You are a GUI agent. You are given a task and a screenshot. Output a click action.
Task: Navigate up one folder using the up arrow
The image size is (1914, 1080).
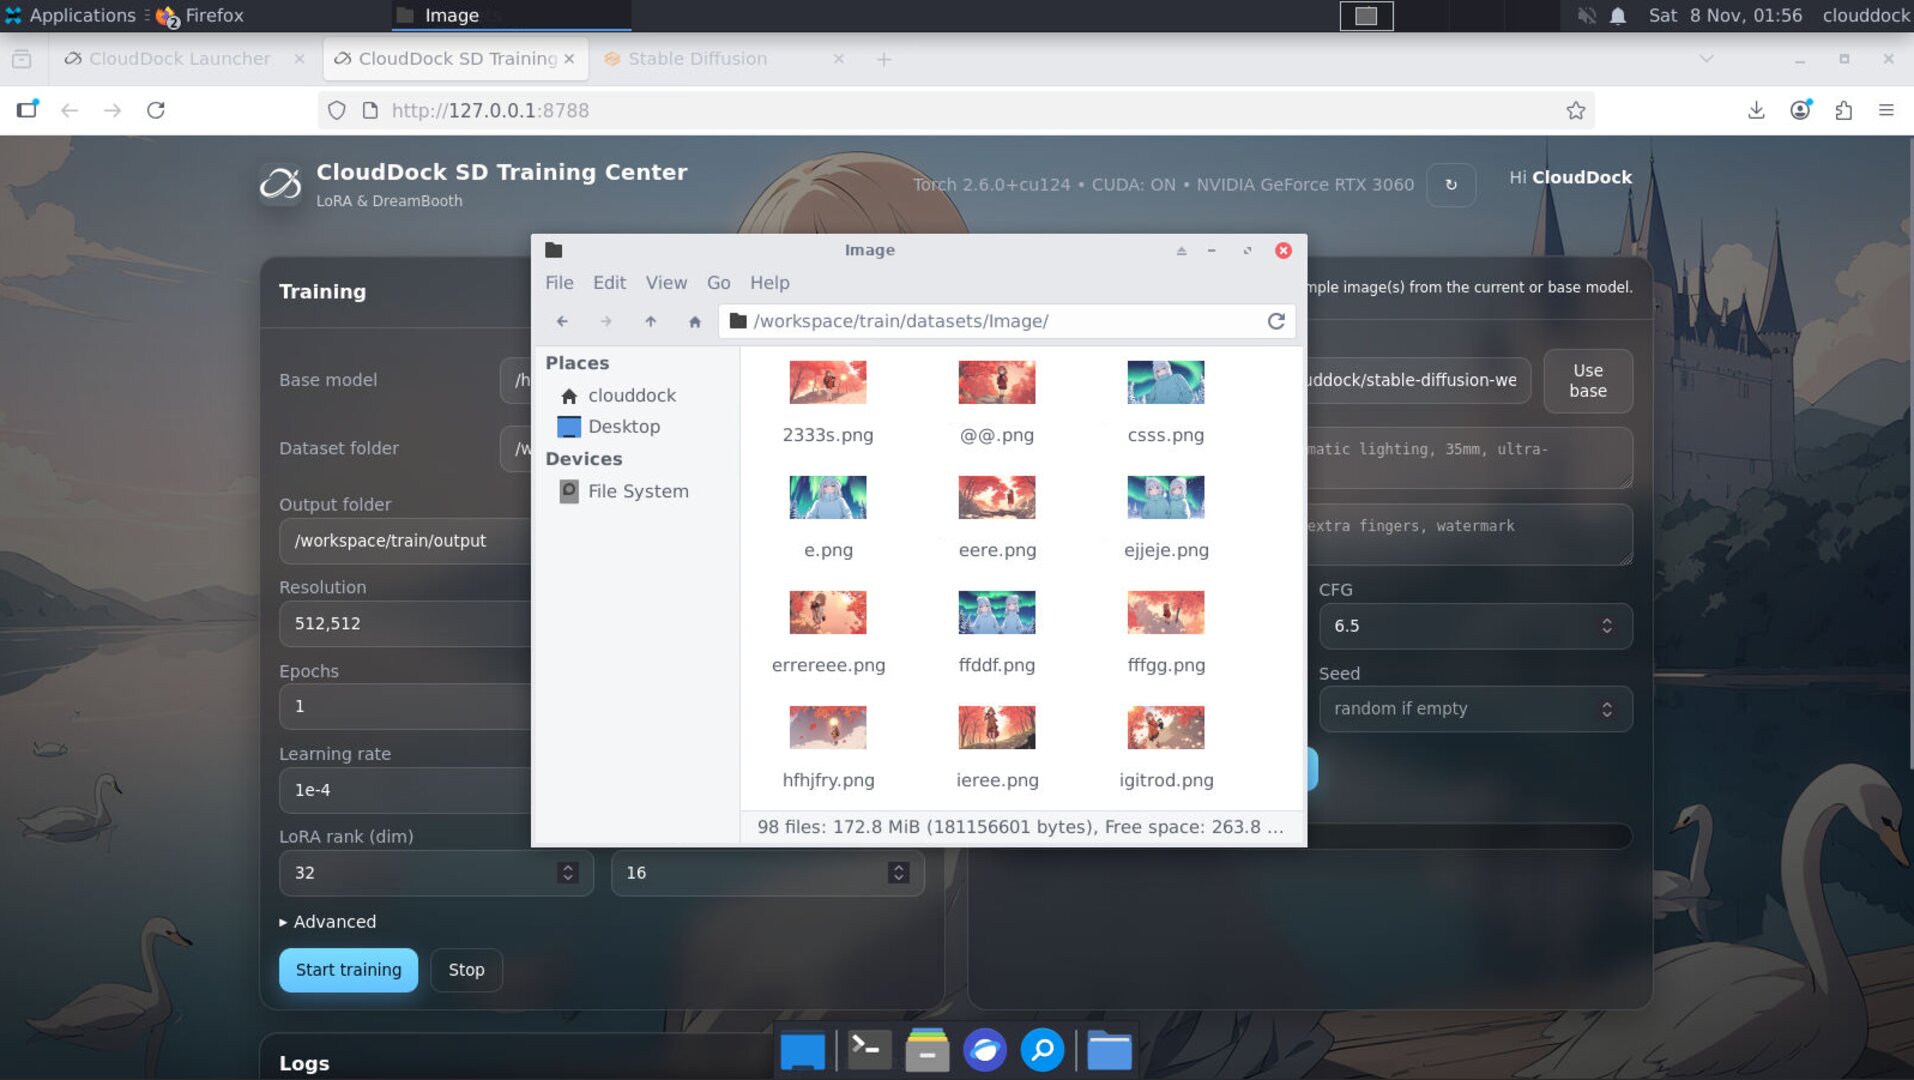click(x=650, y=321)
